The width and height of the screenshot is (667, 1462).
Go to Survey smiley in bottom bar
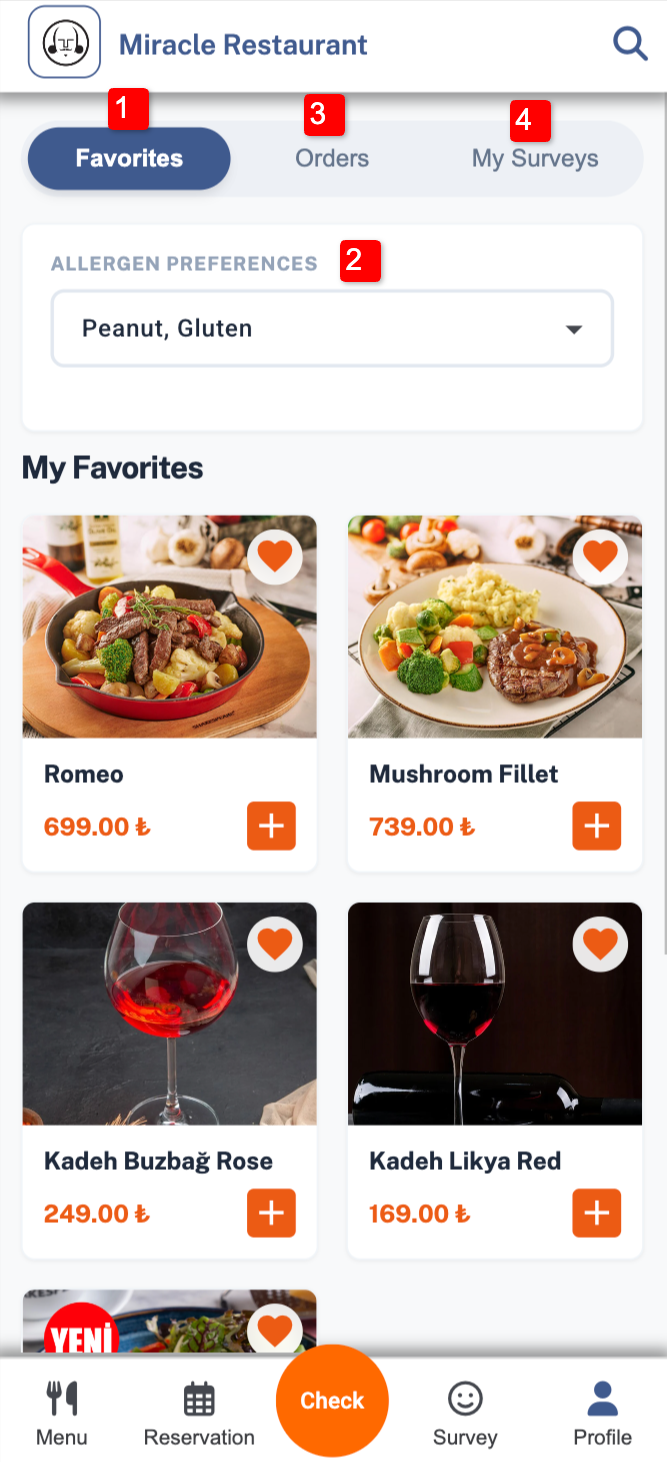coord(465,1414)
